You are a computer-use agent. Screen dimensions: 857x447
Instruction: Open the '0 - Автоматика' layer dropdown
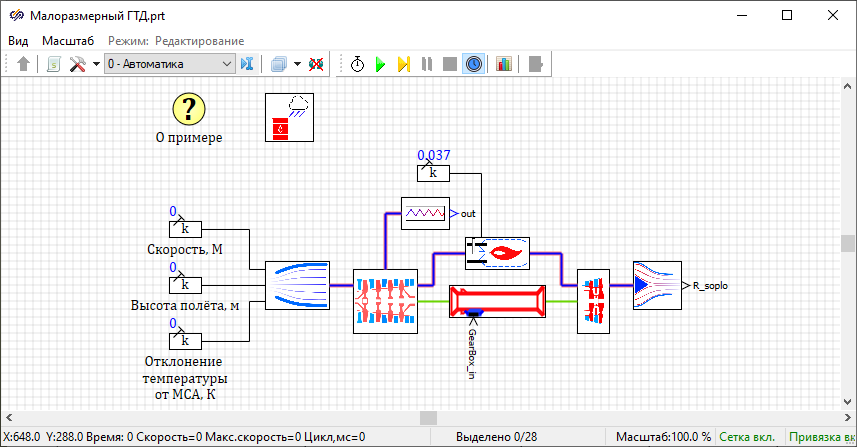coord(169,64)
